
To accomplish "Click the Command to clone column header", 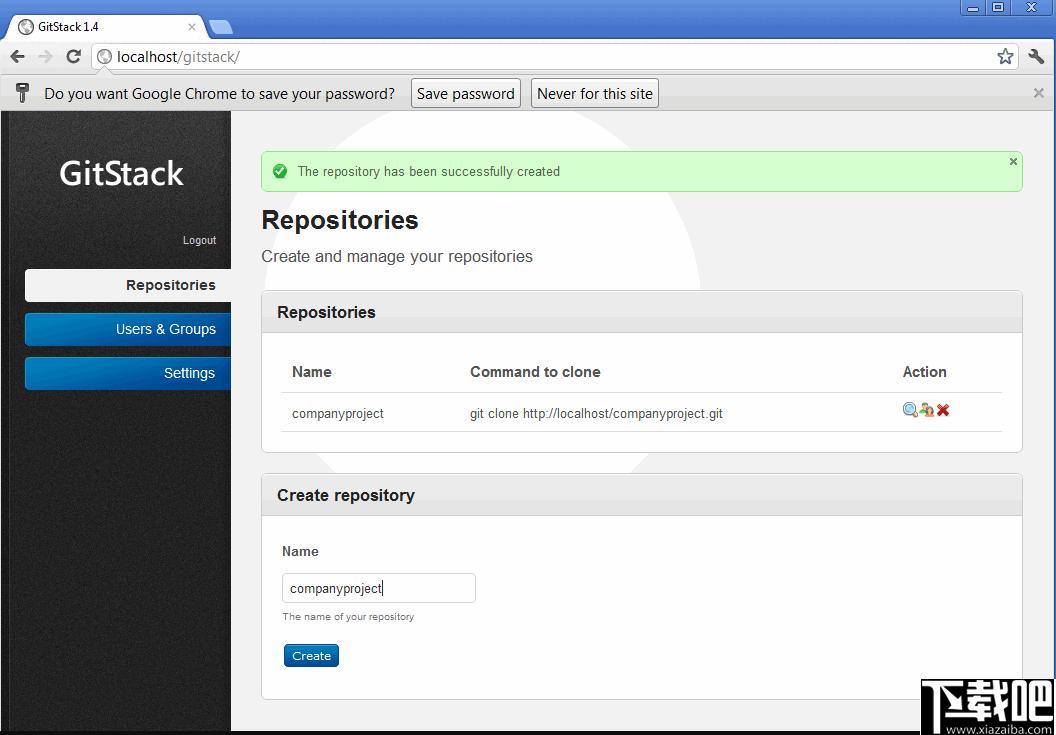I will click(535, 372).
